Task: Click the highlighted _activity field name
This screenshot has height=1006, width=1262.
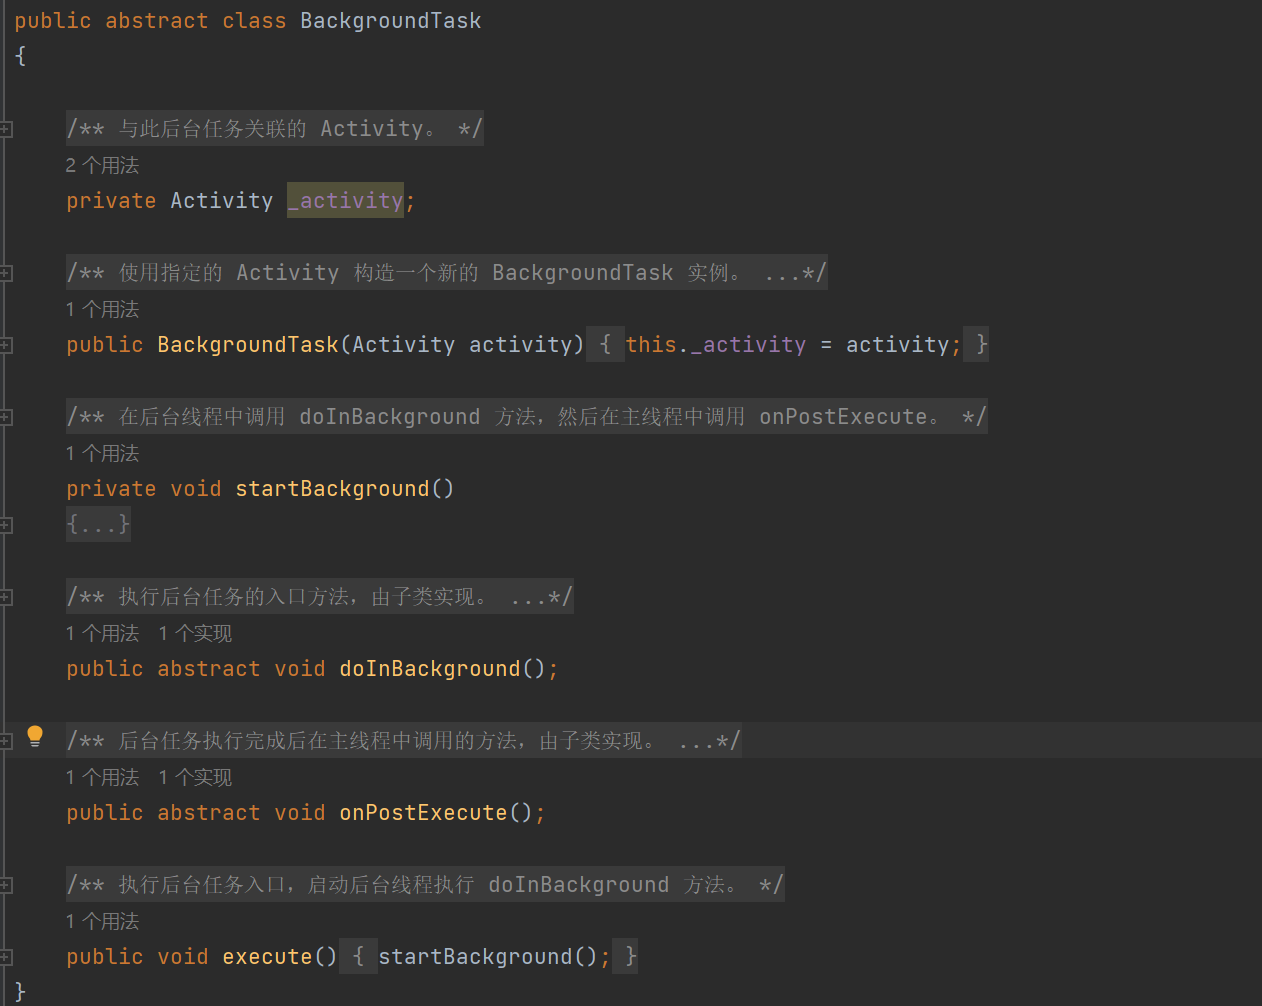Action: point(345,201)
